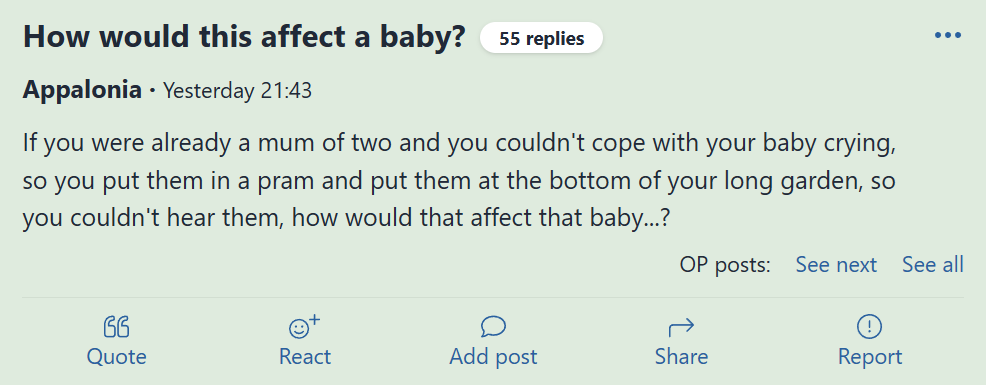The image size is (986, 385).
Task: Click the post's last line ending that baby...?
Action: click(346, 220)
